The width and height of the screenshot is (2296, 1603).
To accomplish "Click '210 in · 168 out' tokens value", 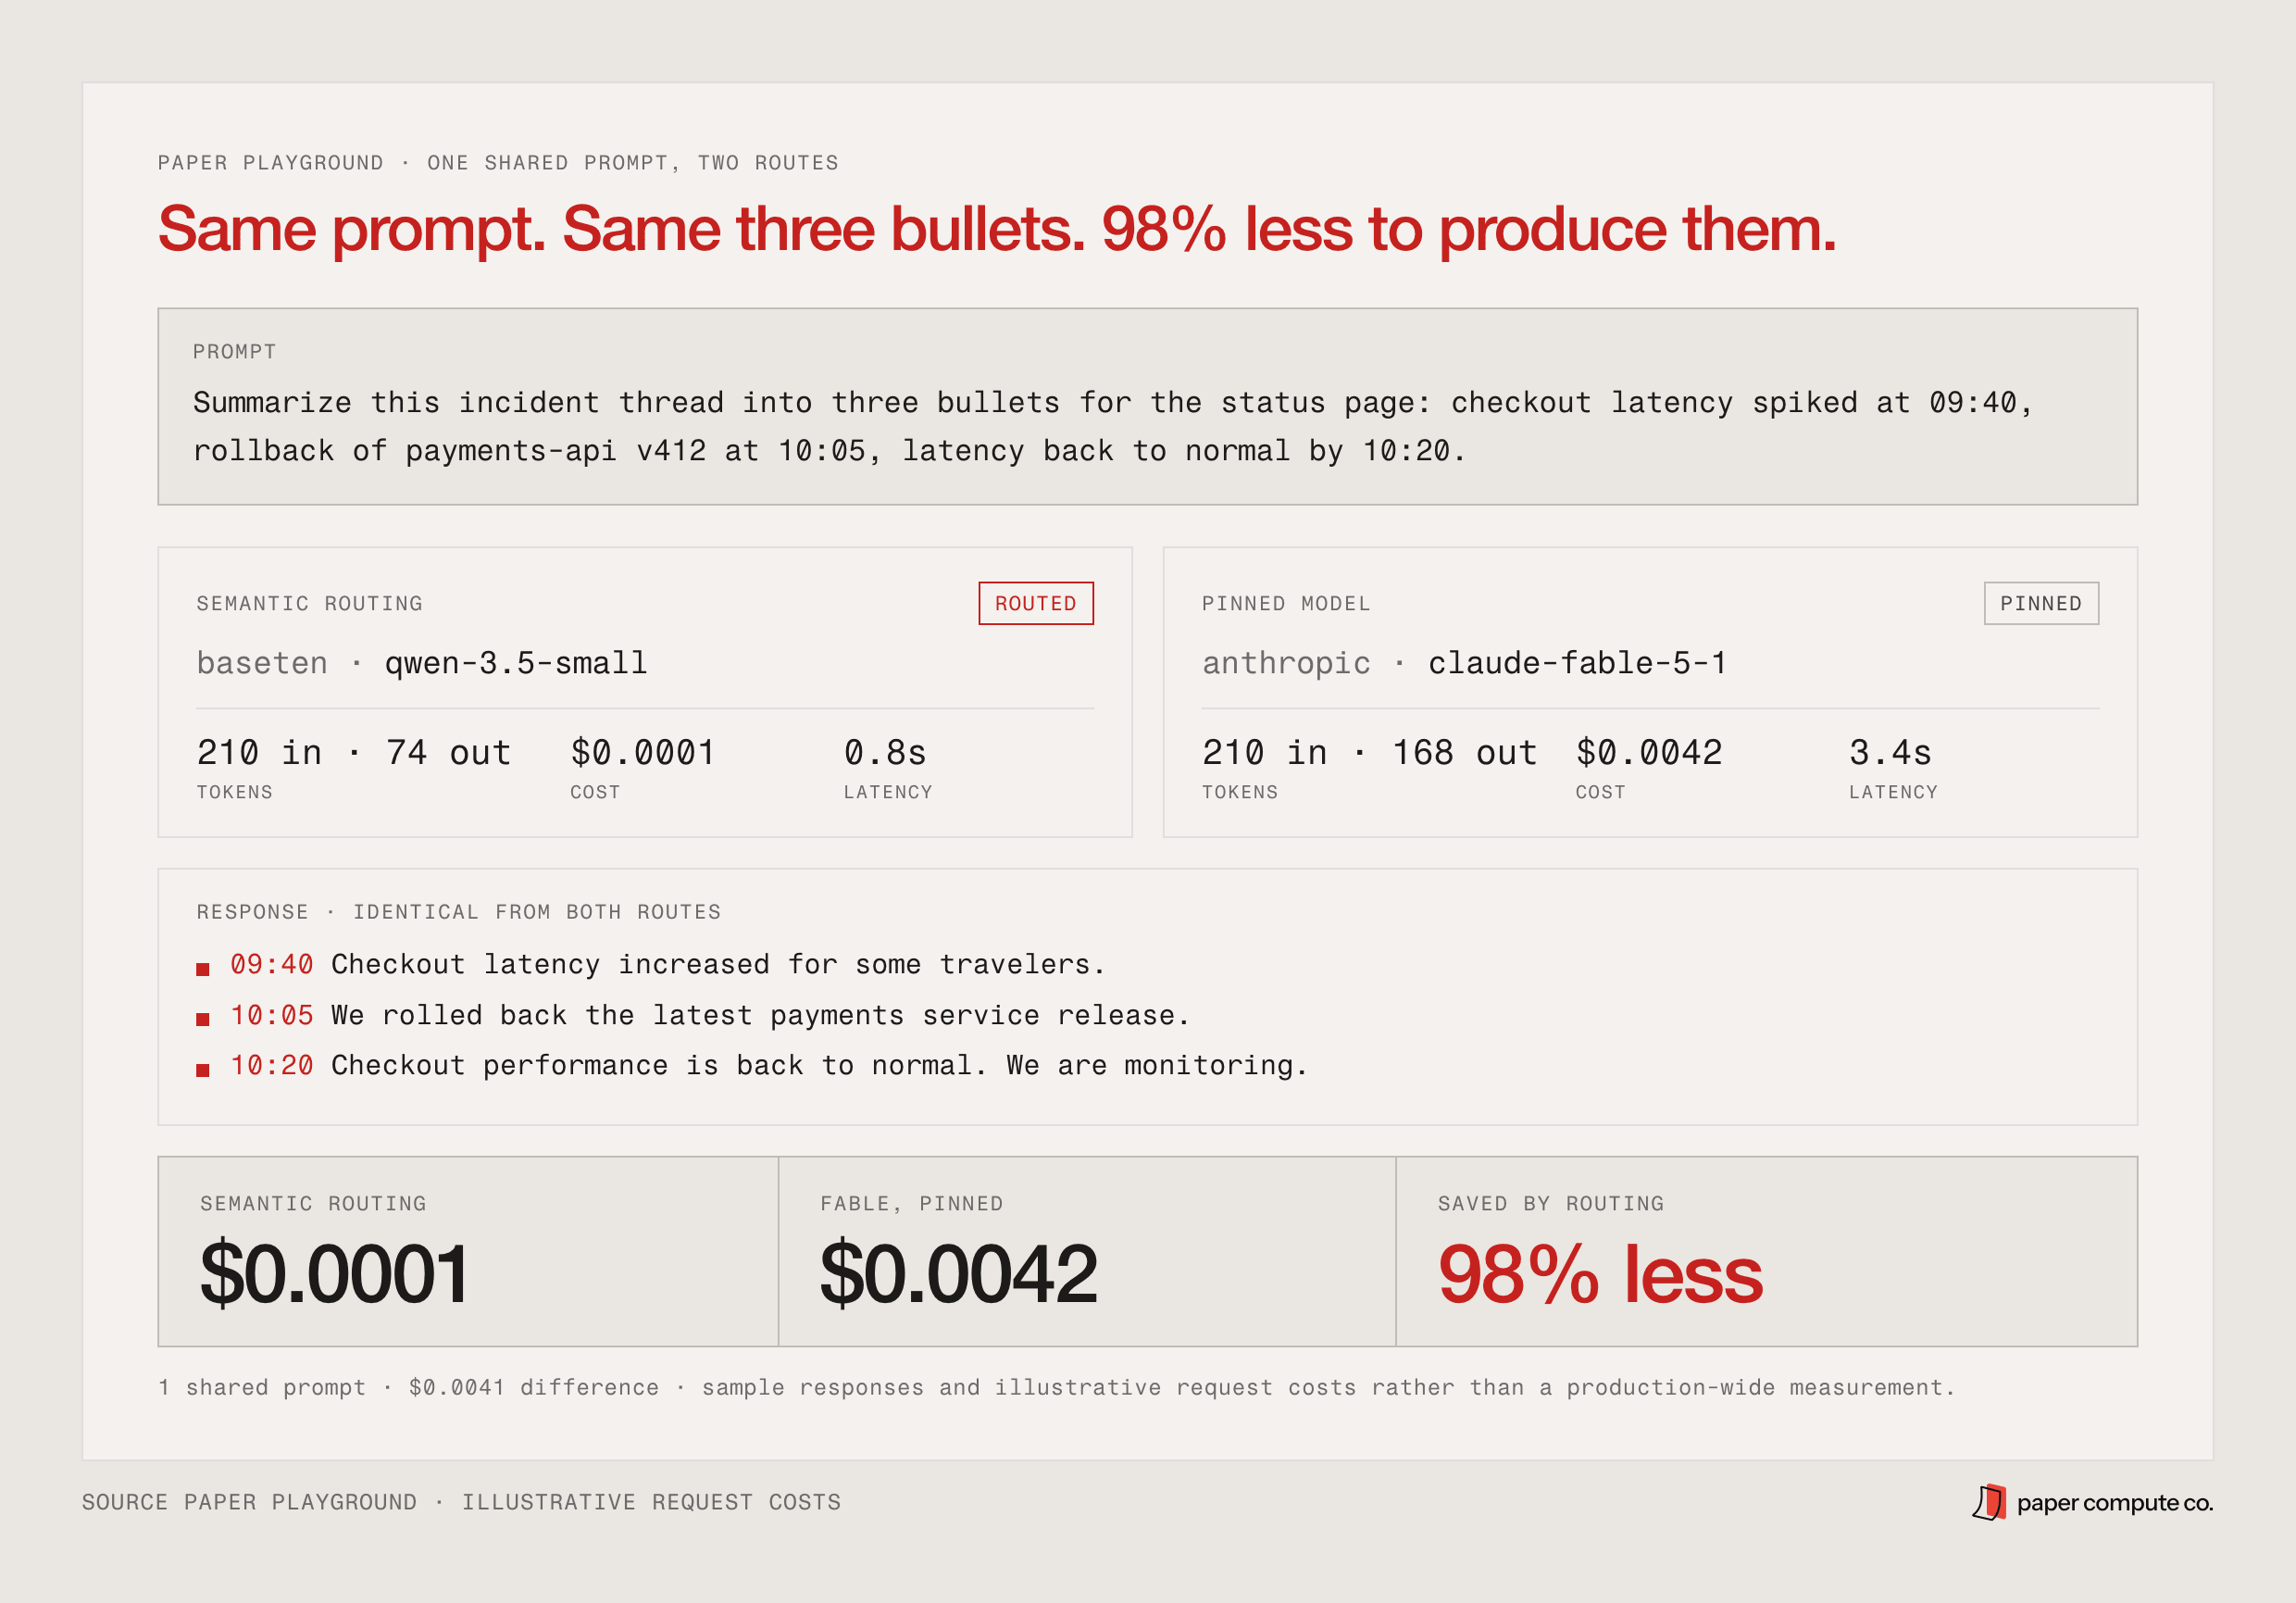I will pyautogui.click(x=1369, y=752).
